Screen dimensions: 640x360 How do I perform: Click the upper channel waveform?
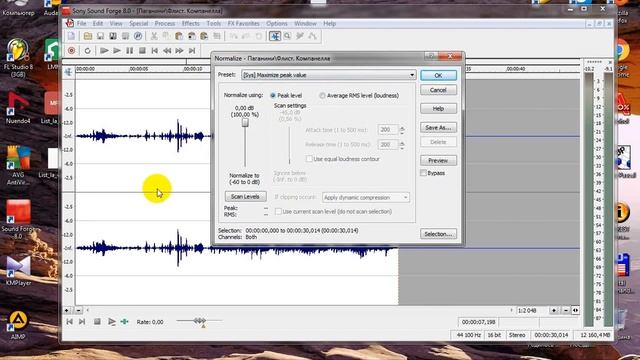[x=143, y=136]
